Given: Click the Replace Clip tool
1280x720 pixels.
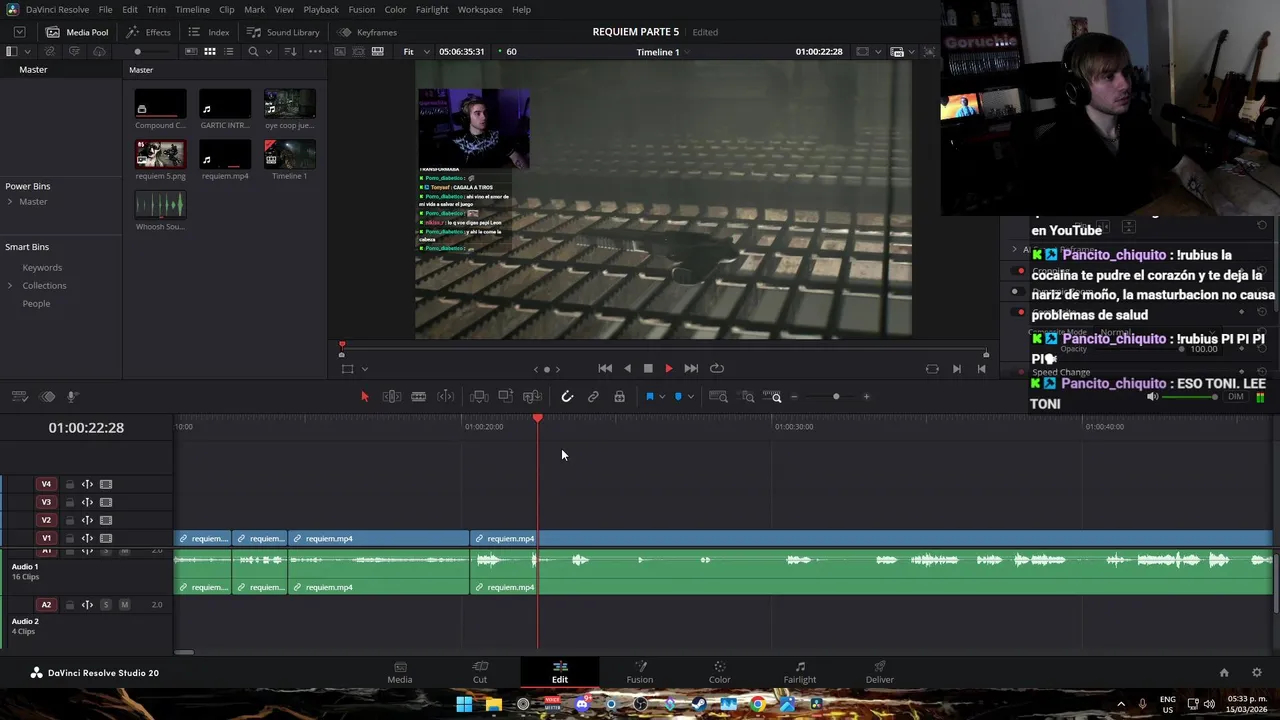Looking at the screenshot, I should click(x=532, y=397).
